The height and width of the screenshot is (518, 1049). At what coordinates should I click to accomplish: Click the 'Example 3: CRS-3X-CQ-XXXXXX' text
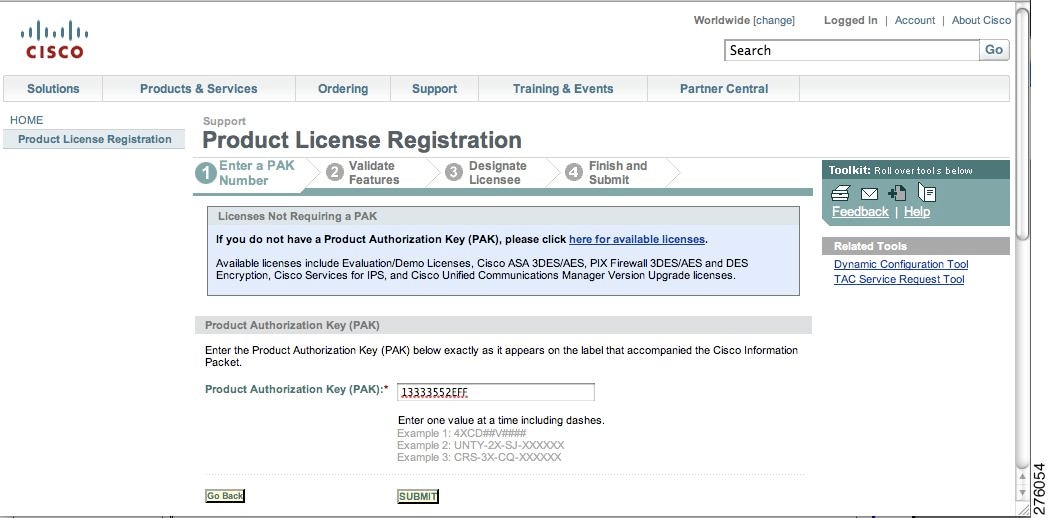[479, 457]
